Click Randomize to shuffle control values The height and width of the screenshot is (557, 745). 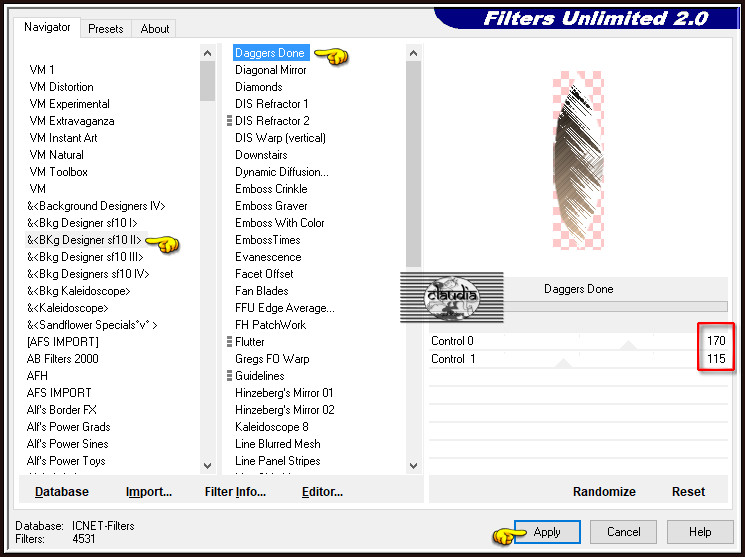(604, 491)
